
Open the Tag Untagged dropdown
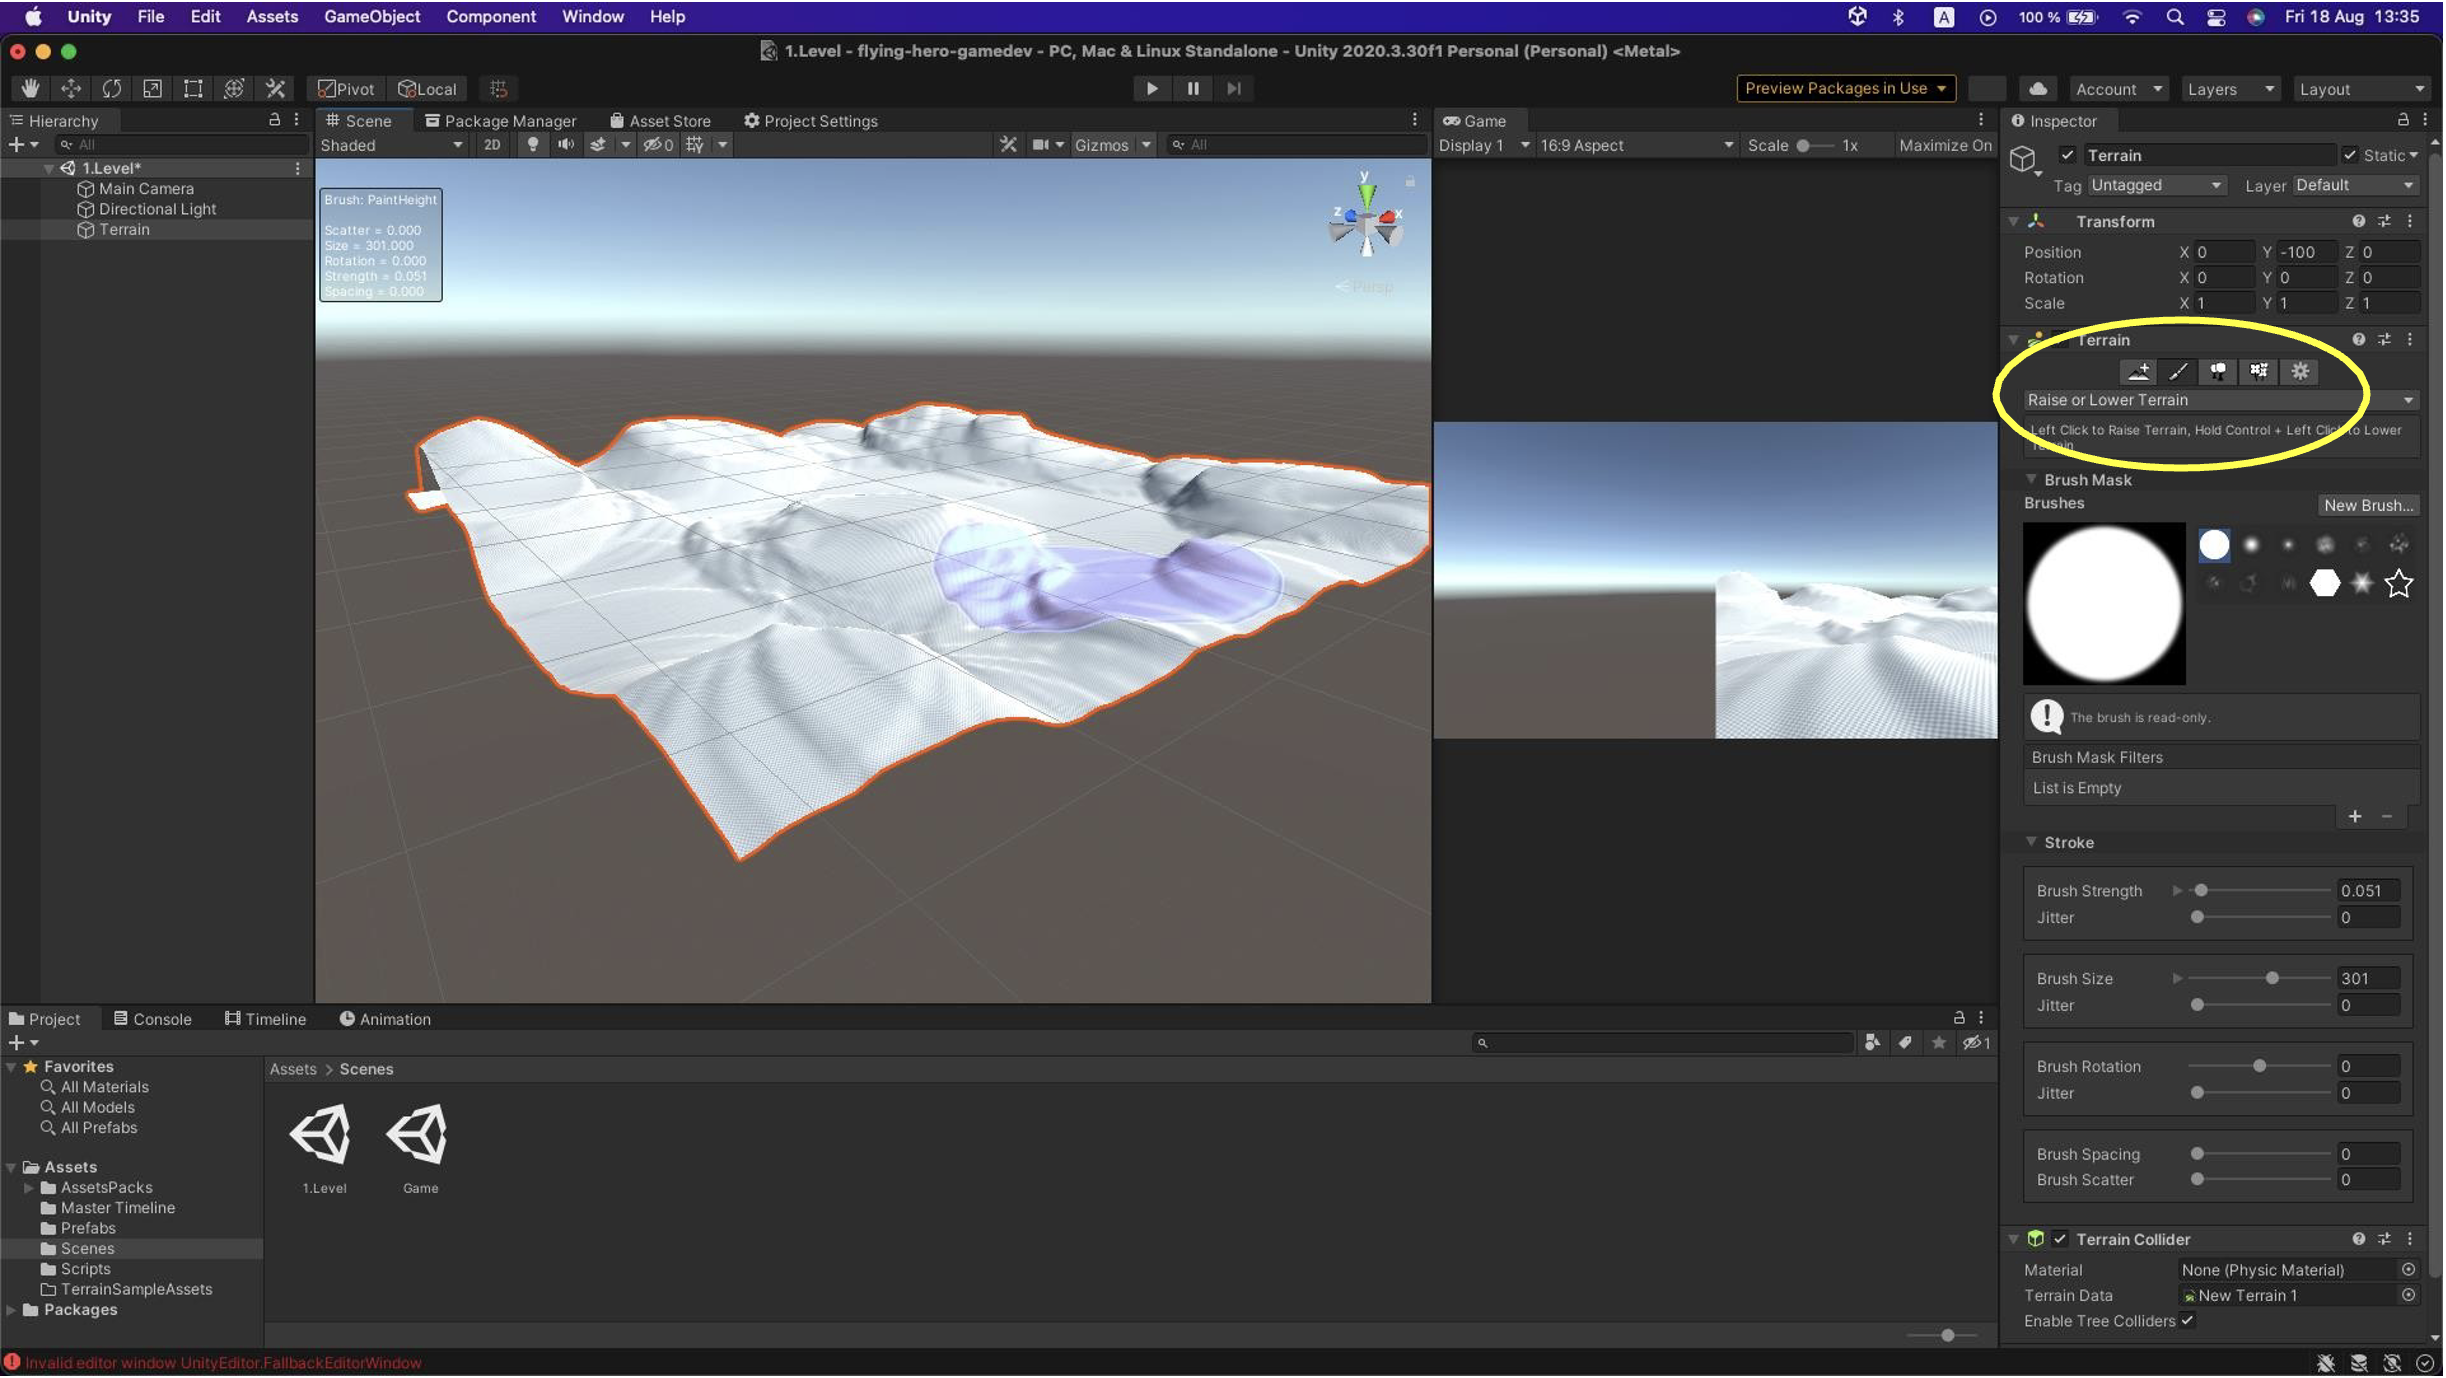(2155, 185)
